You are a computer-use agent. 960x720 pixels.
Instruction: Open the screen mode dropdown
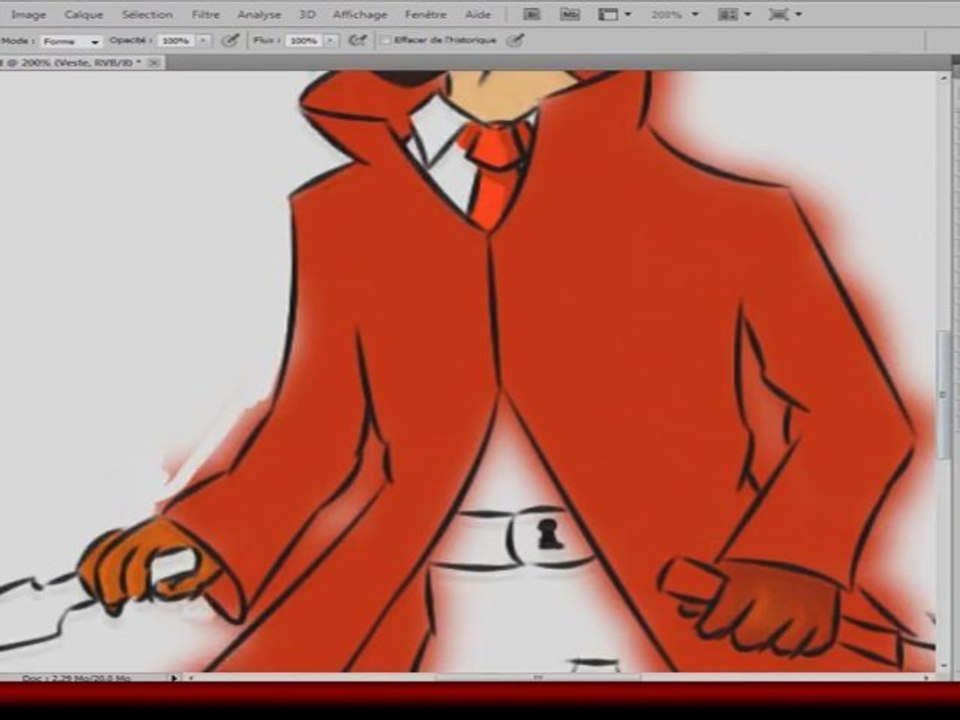[x=785, y=15]
